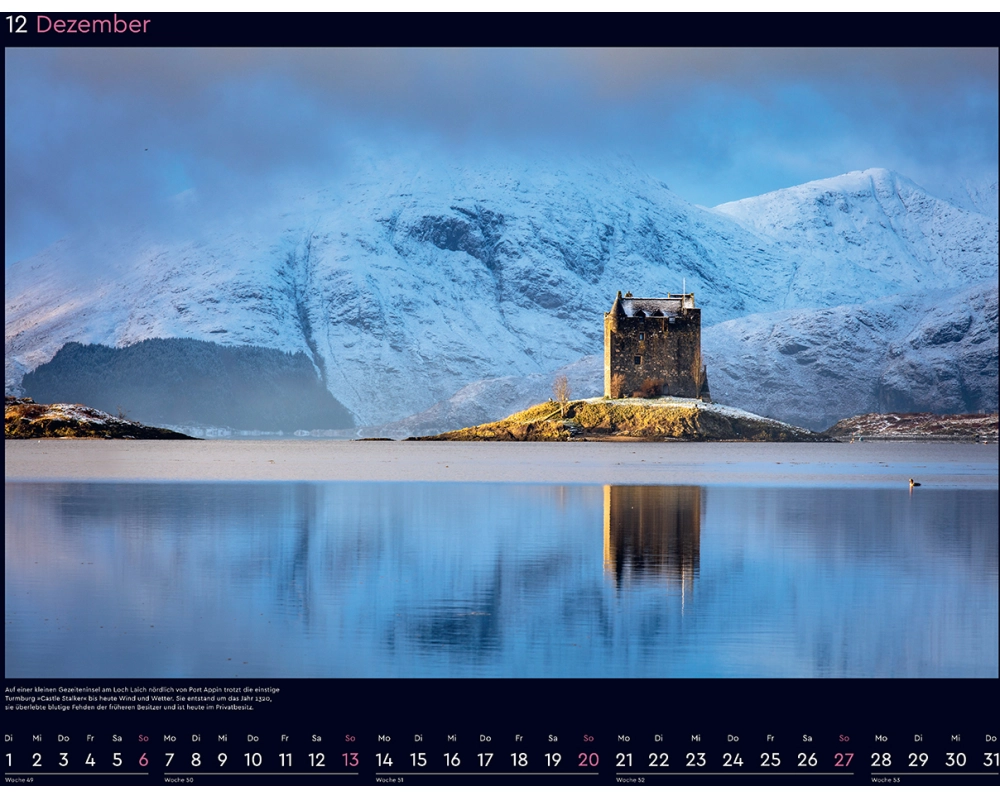The image size is (1000, 800).
Task: Click the month number 12 in header
Action: click(17, 25)
